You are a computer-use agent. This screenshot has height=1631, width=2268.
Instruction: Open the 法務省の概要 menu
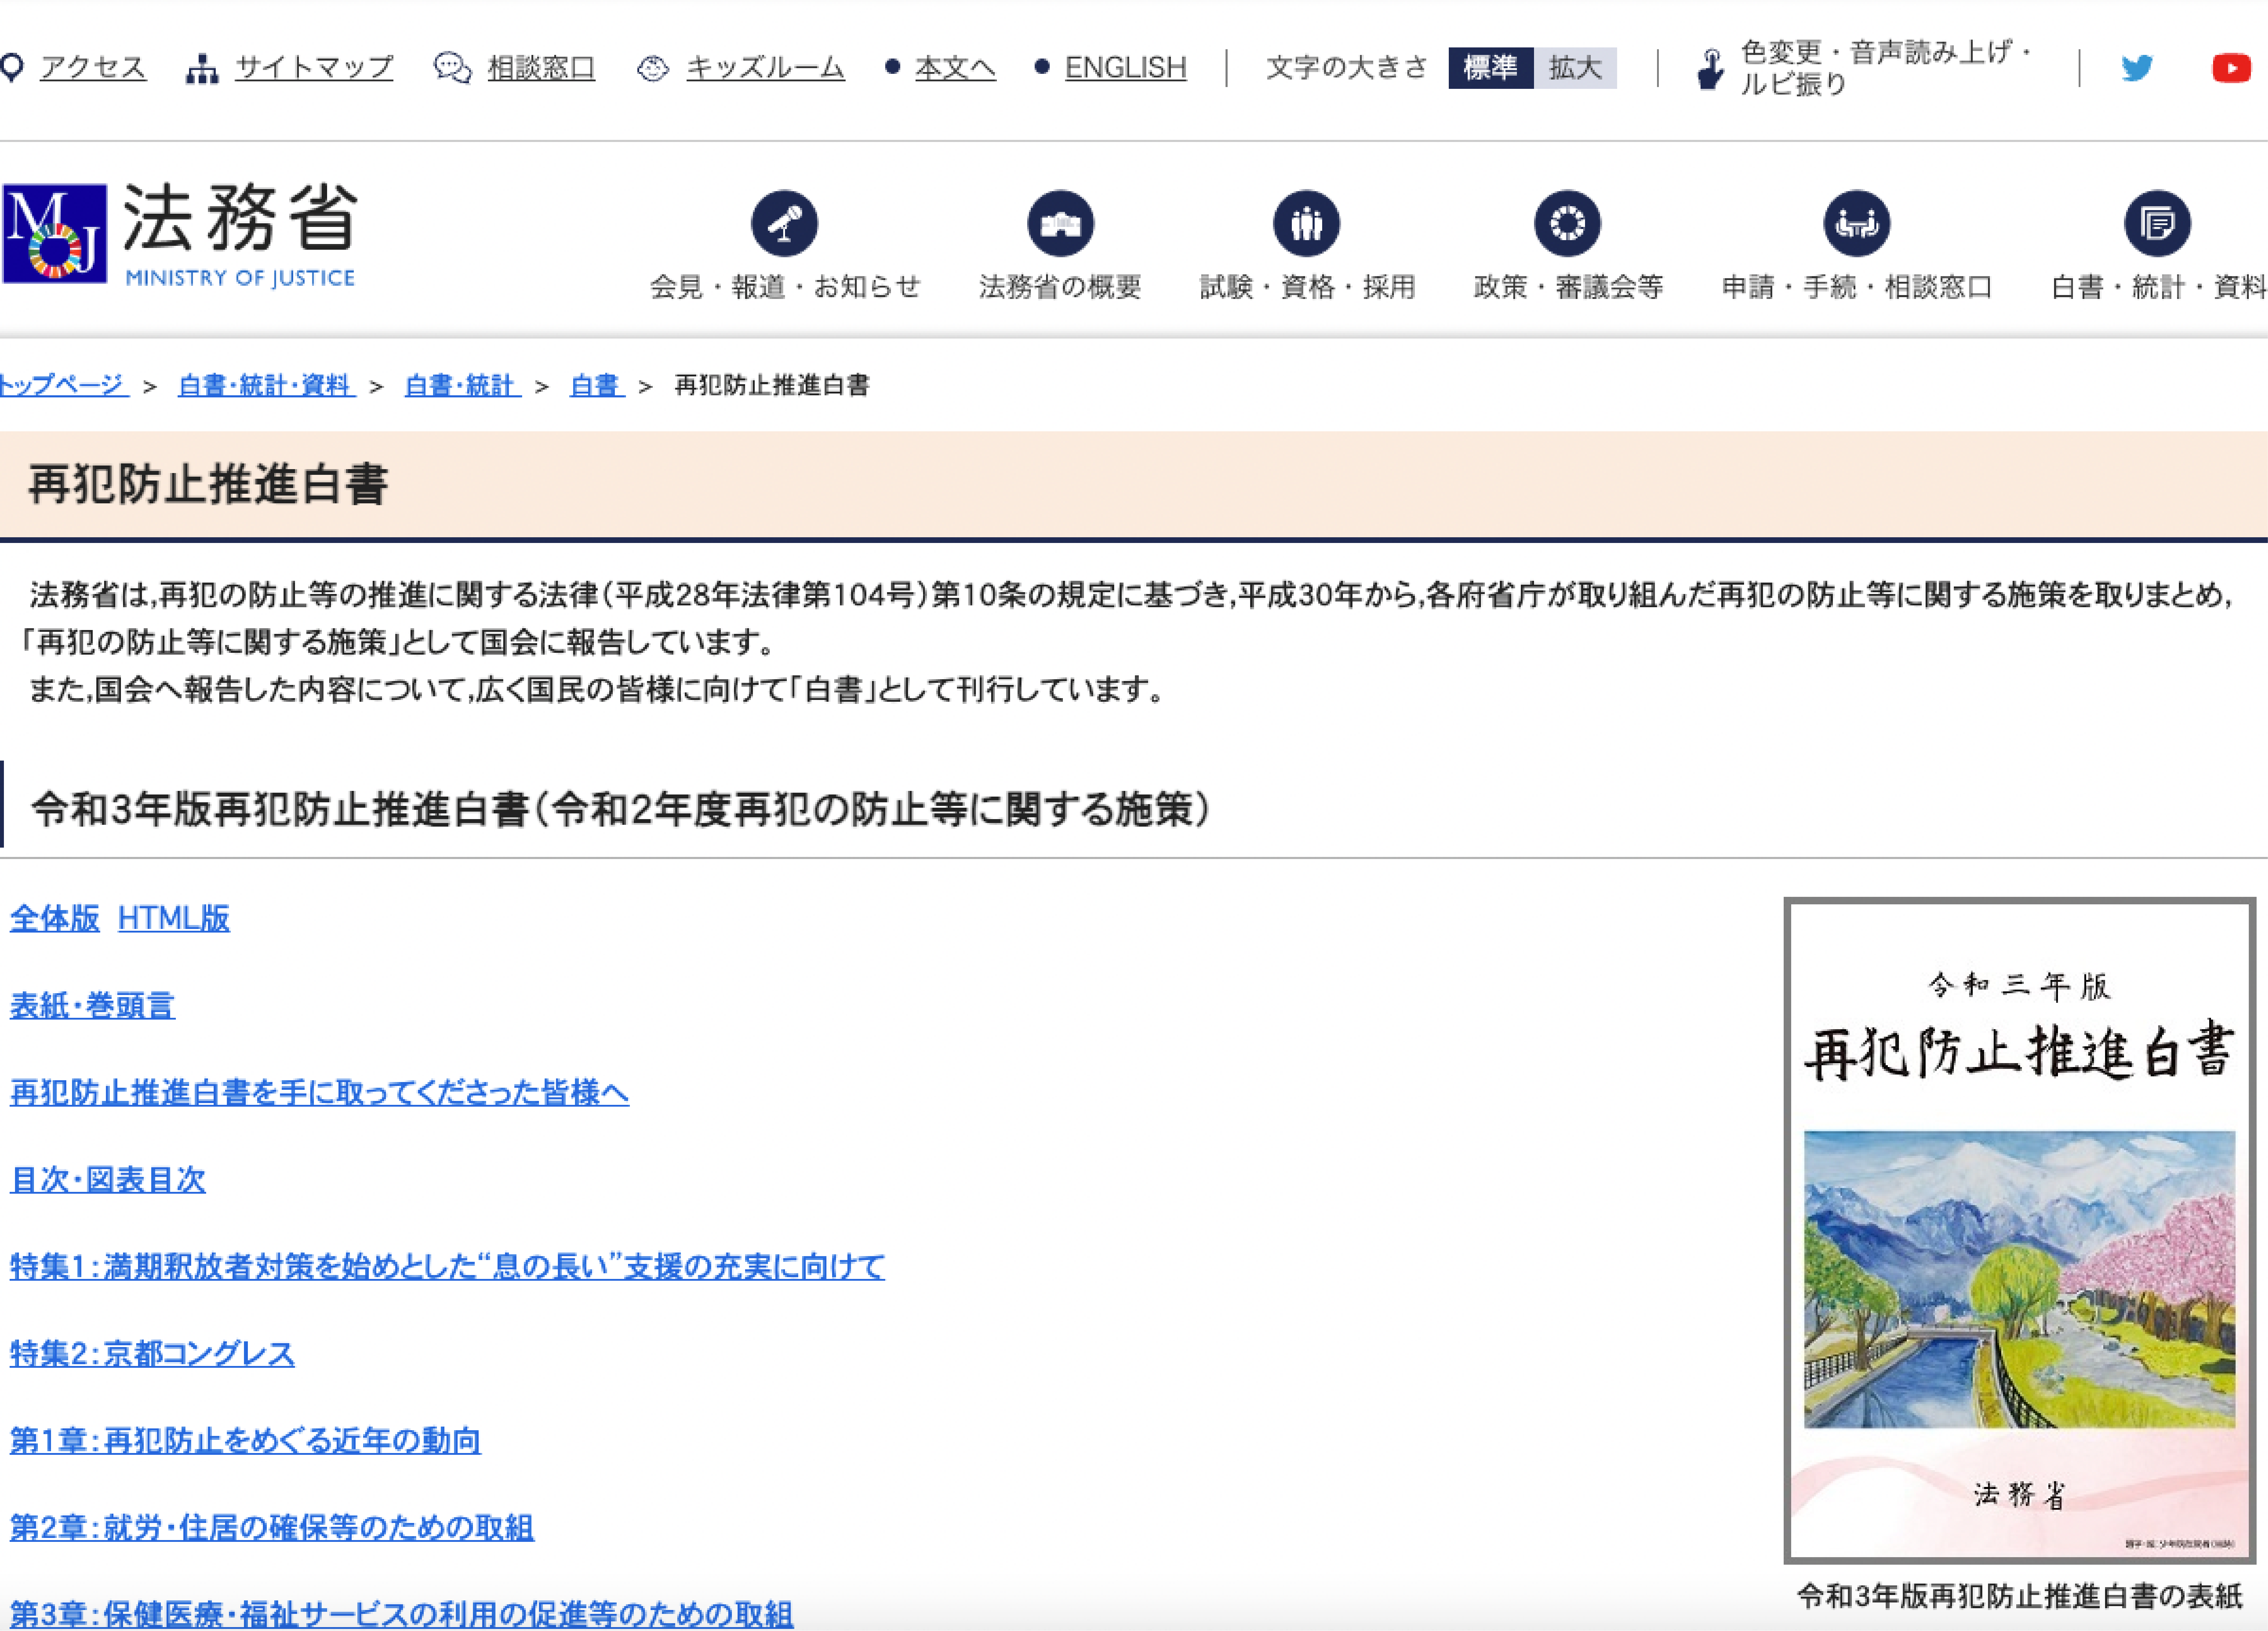[1060, 287]
